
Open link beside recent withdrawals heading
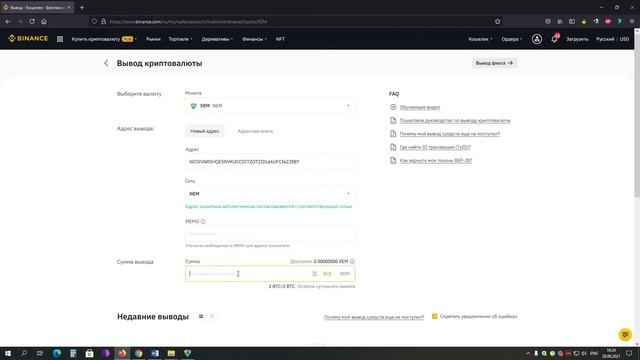(x=374, y=317)
